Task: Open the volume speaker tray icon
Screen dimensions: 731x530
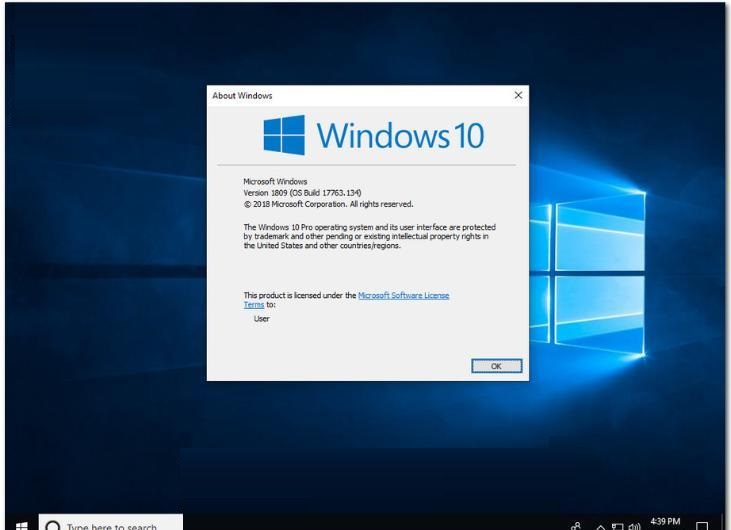Action: 634,527
